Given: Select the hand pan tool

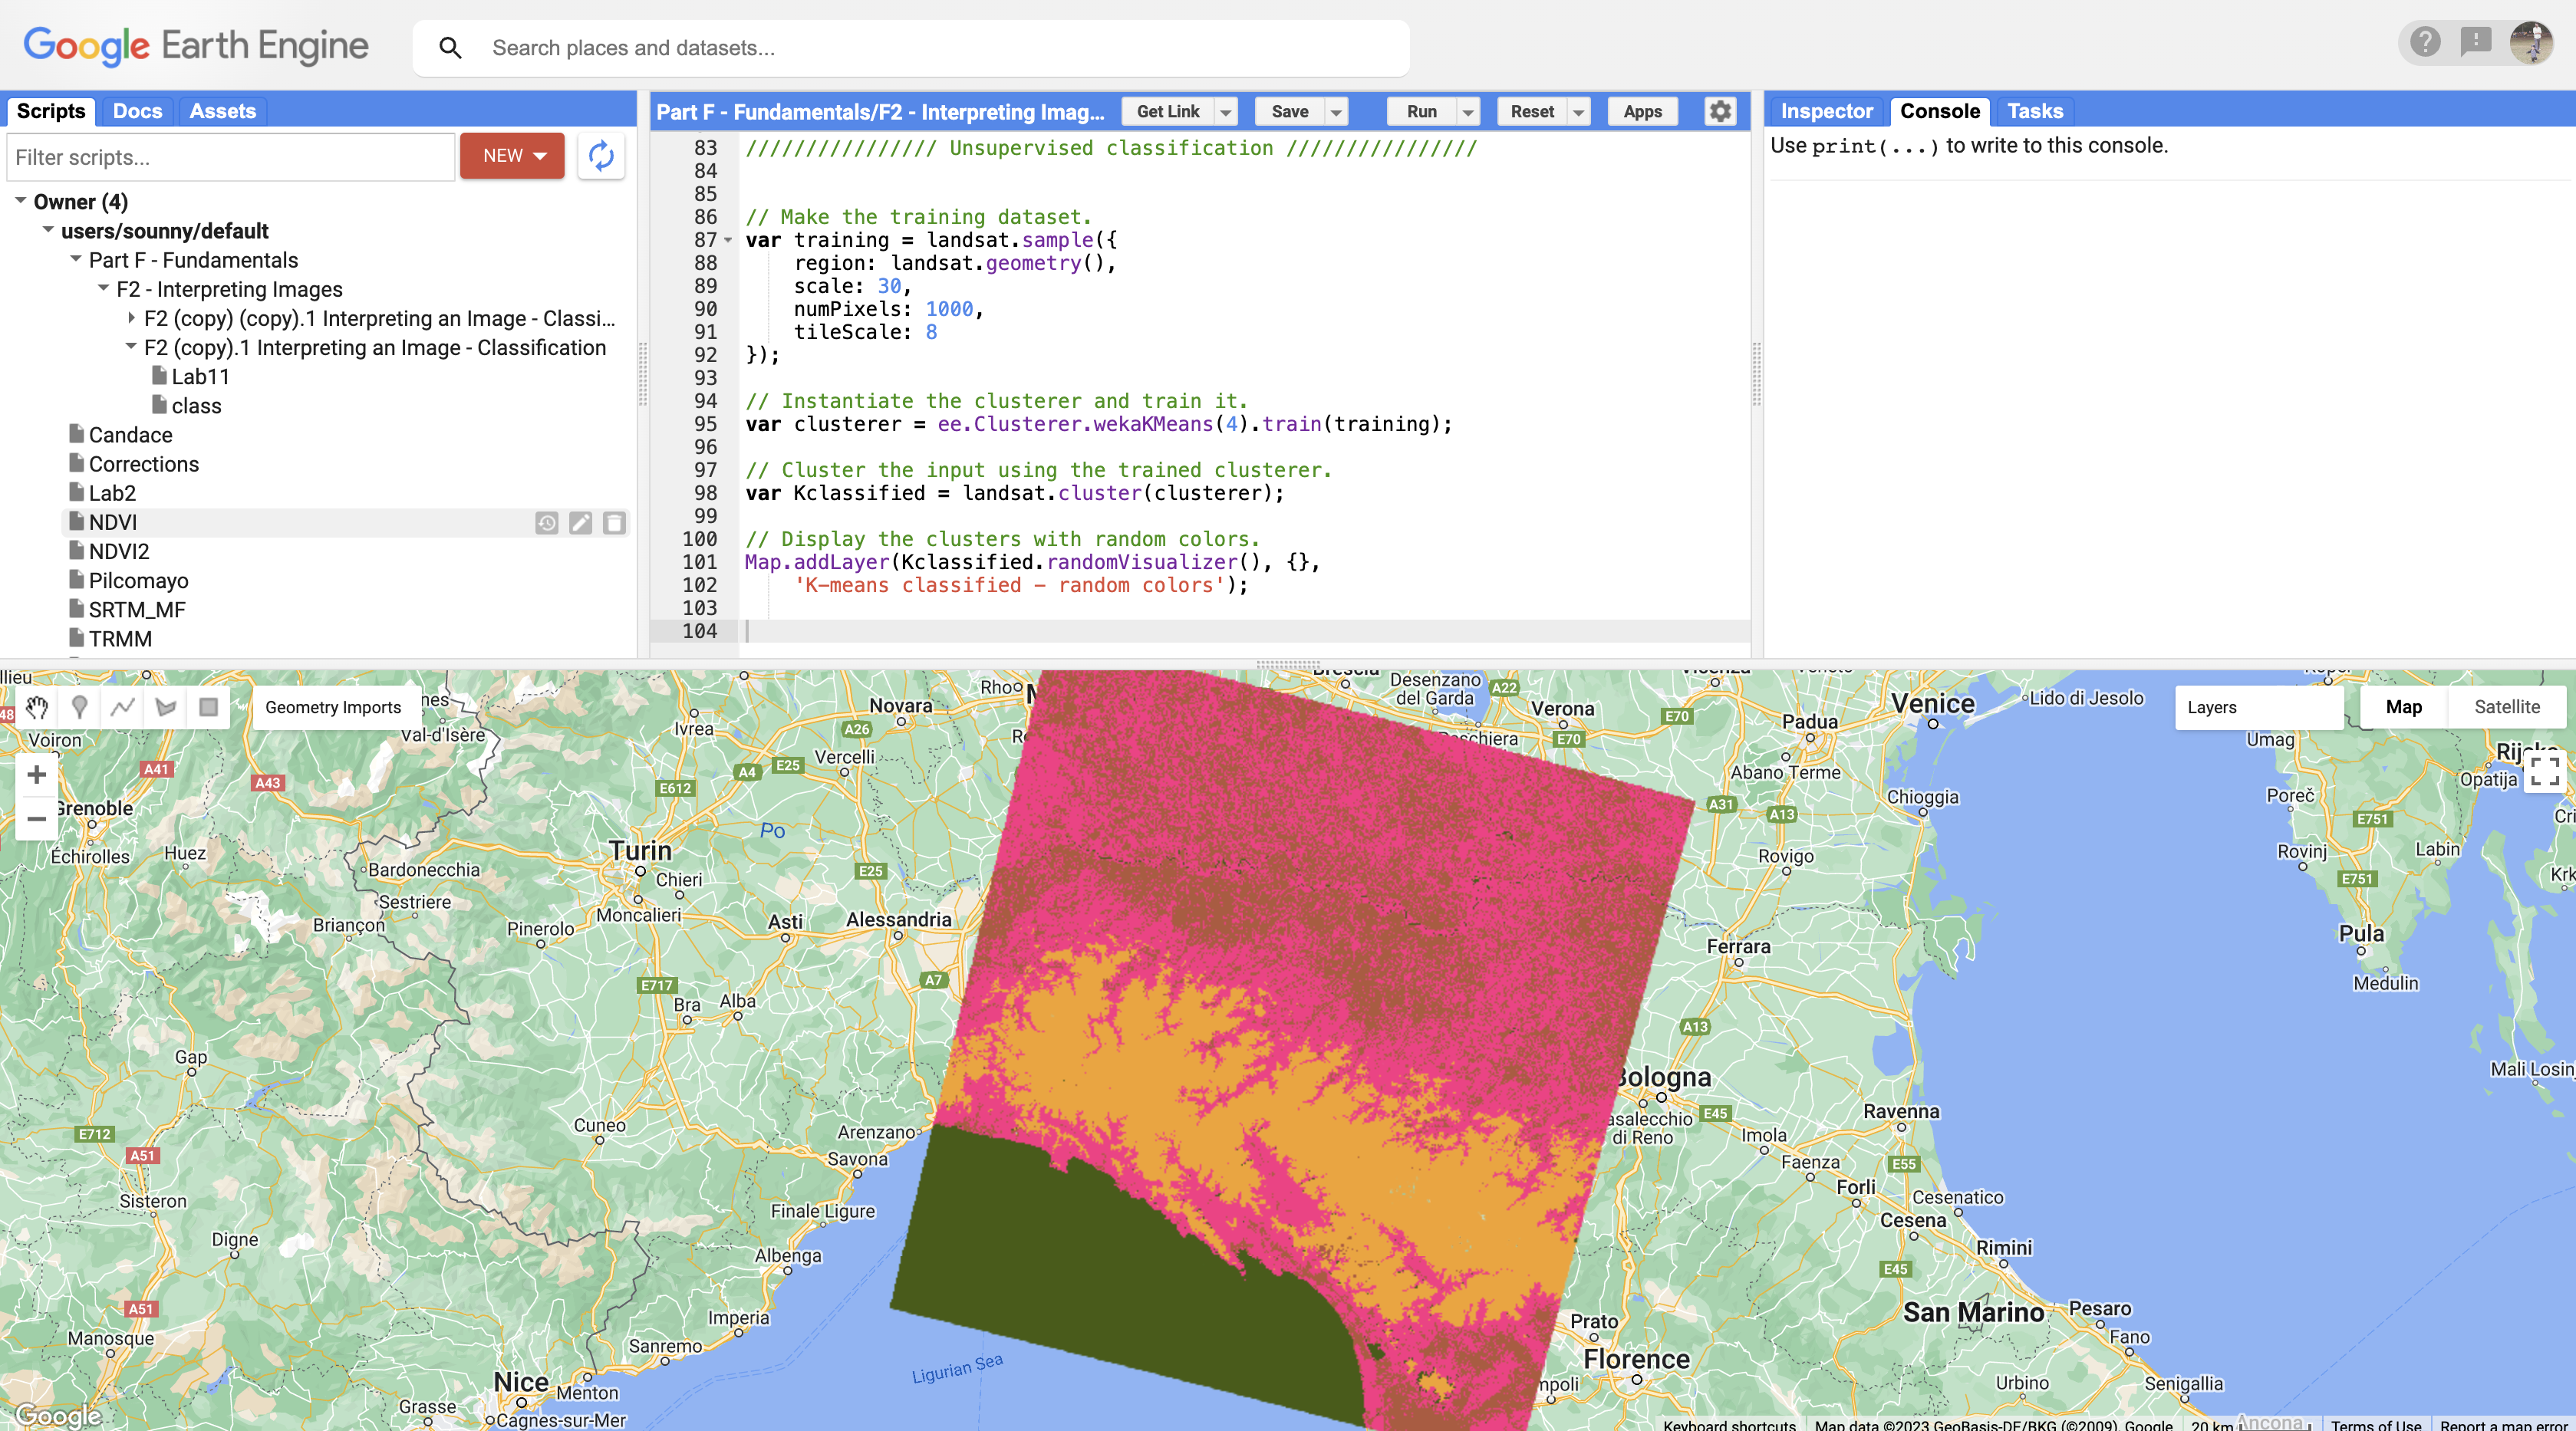Looking at the screenshot, I should pyautogui.click(x=37, y=707).
